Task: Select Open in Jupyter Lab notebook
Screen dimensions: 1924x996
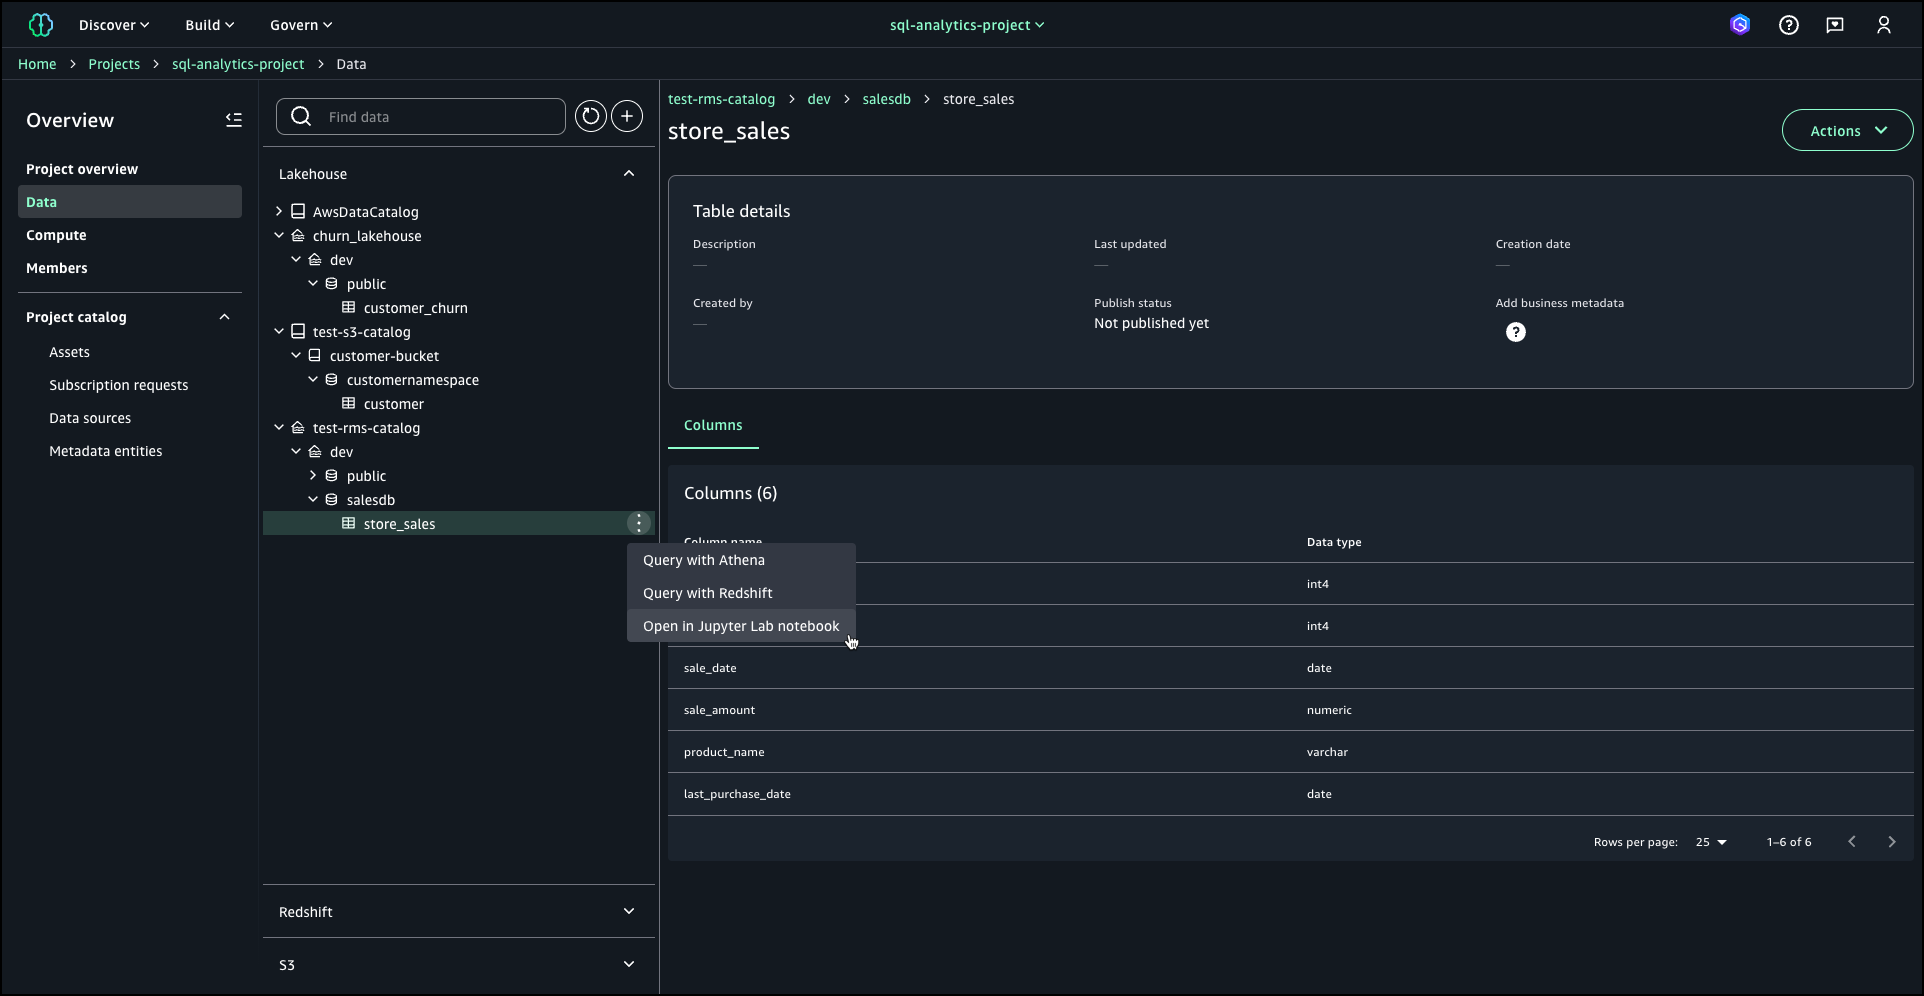Action: tap(741, 626)
